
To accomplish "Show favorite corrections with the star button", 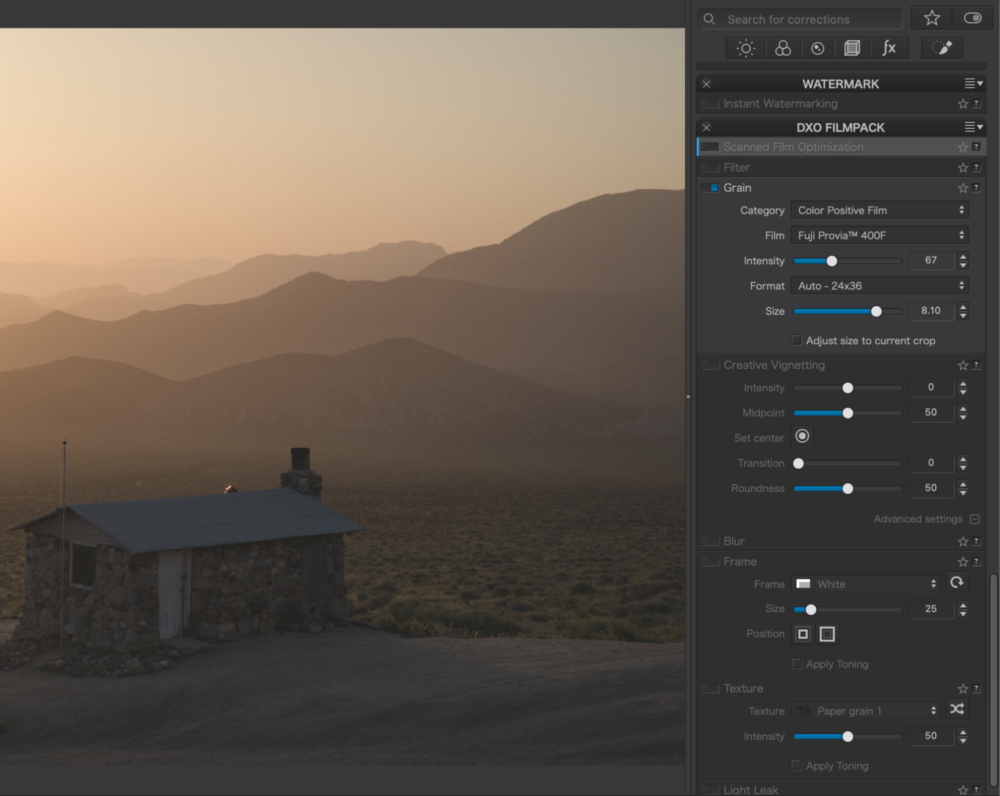I will [931, 19].
